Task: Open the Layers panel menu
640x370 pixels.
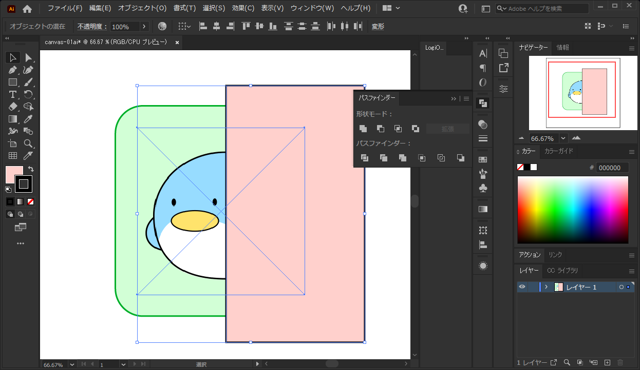Action: [632, 271]
